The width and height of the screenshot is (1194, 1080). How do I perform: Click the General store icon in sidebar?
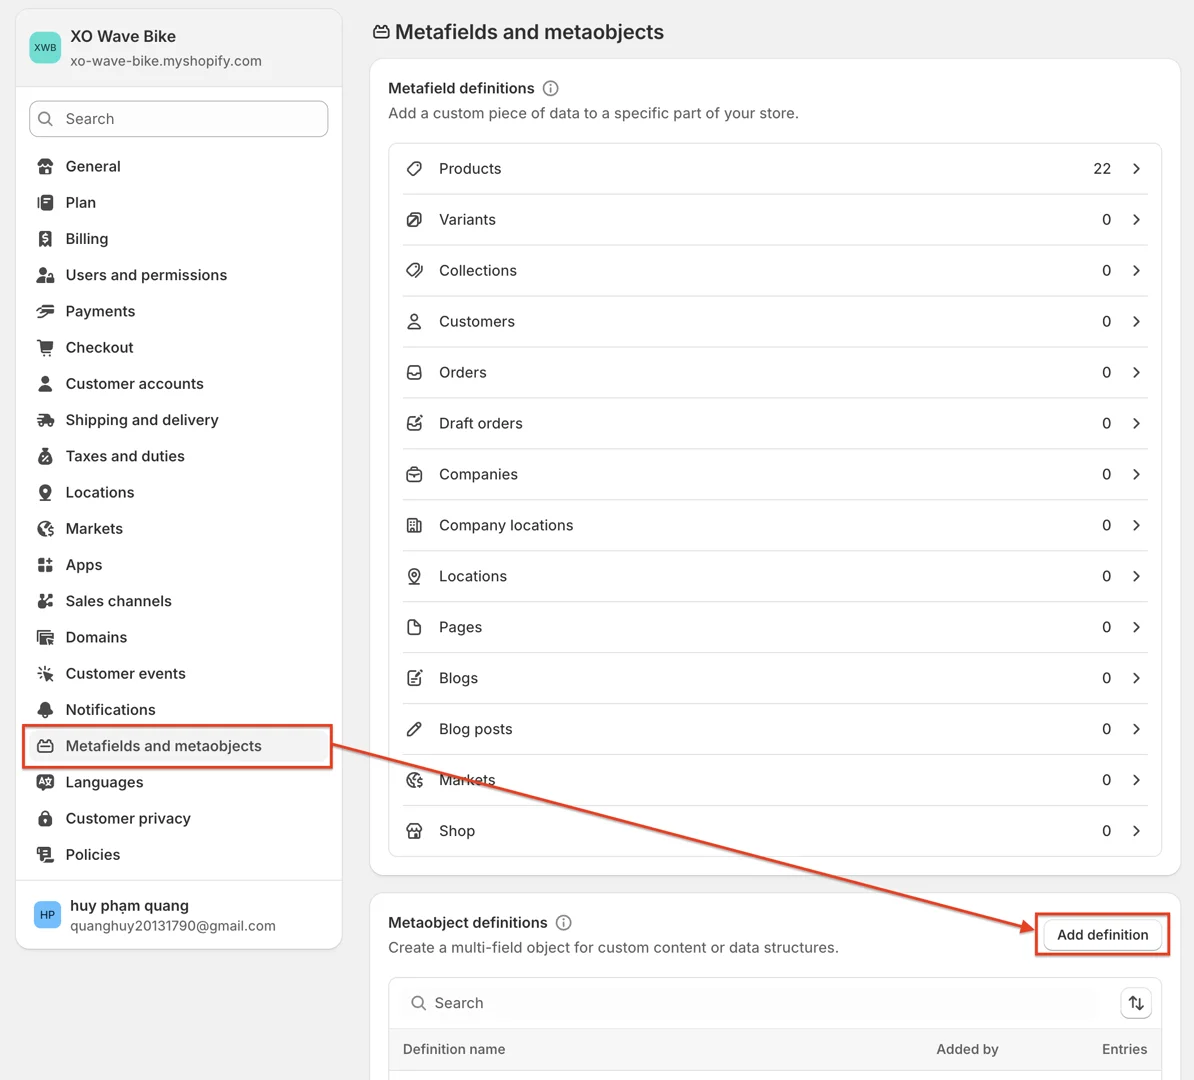46,166
